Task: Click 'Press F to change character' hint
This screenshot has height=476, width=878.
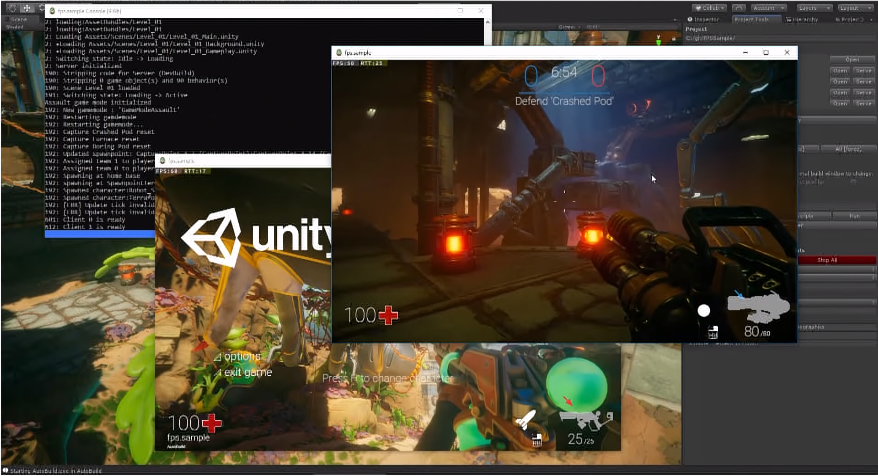Action: point(386,379)
